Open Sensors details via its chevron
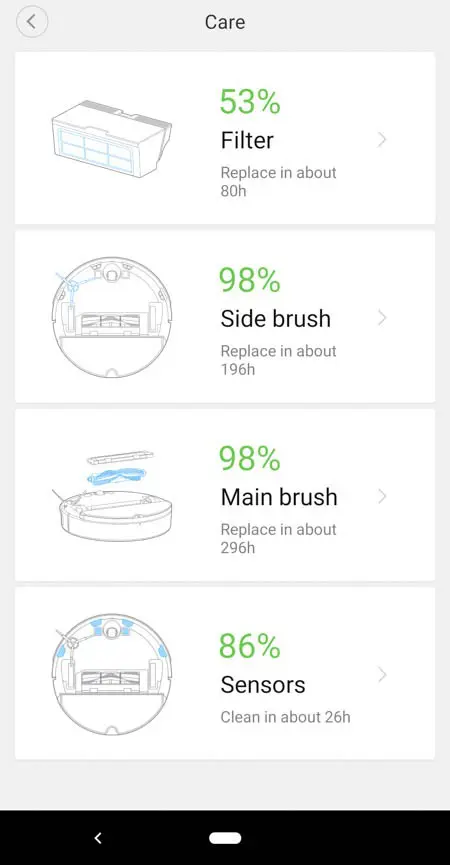 tap(382, 675)
